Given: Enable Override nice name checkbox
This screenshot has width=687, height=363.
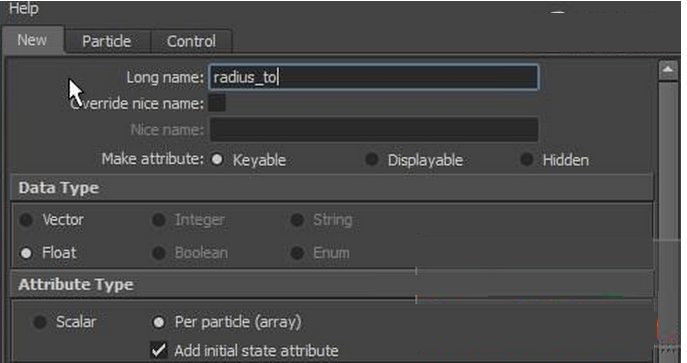Looking at the screenshot, I should pyautogui.click(x=217, y=103).
